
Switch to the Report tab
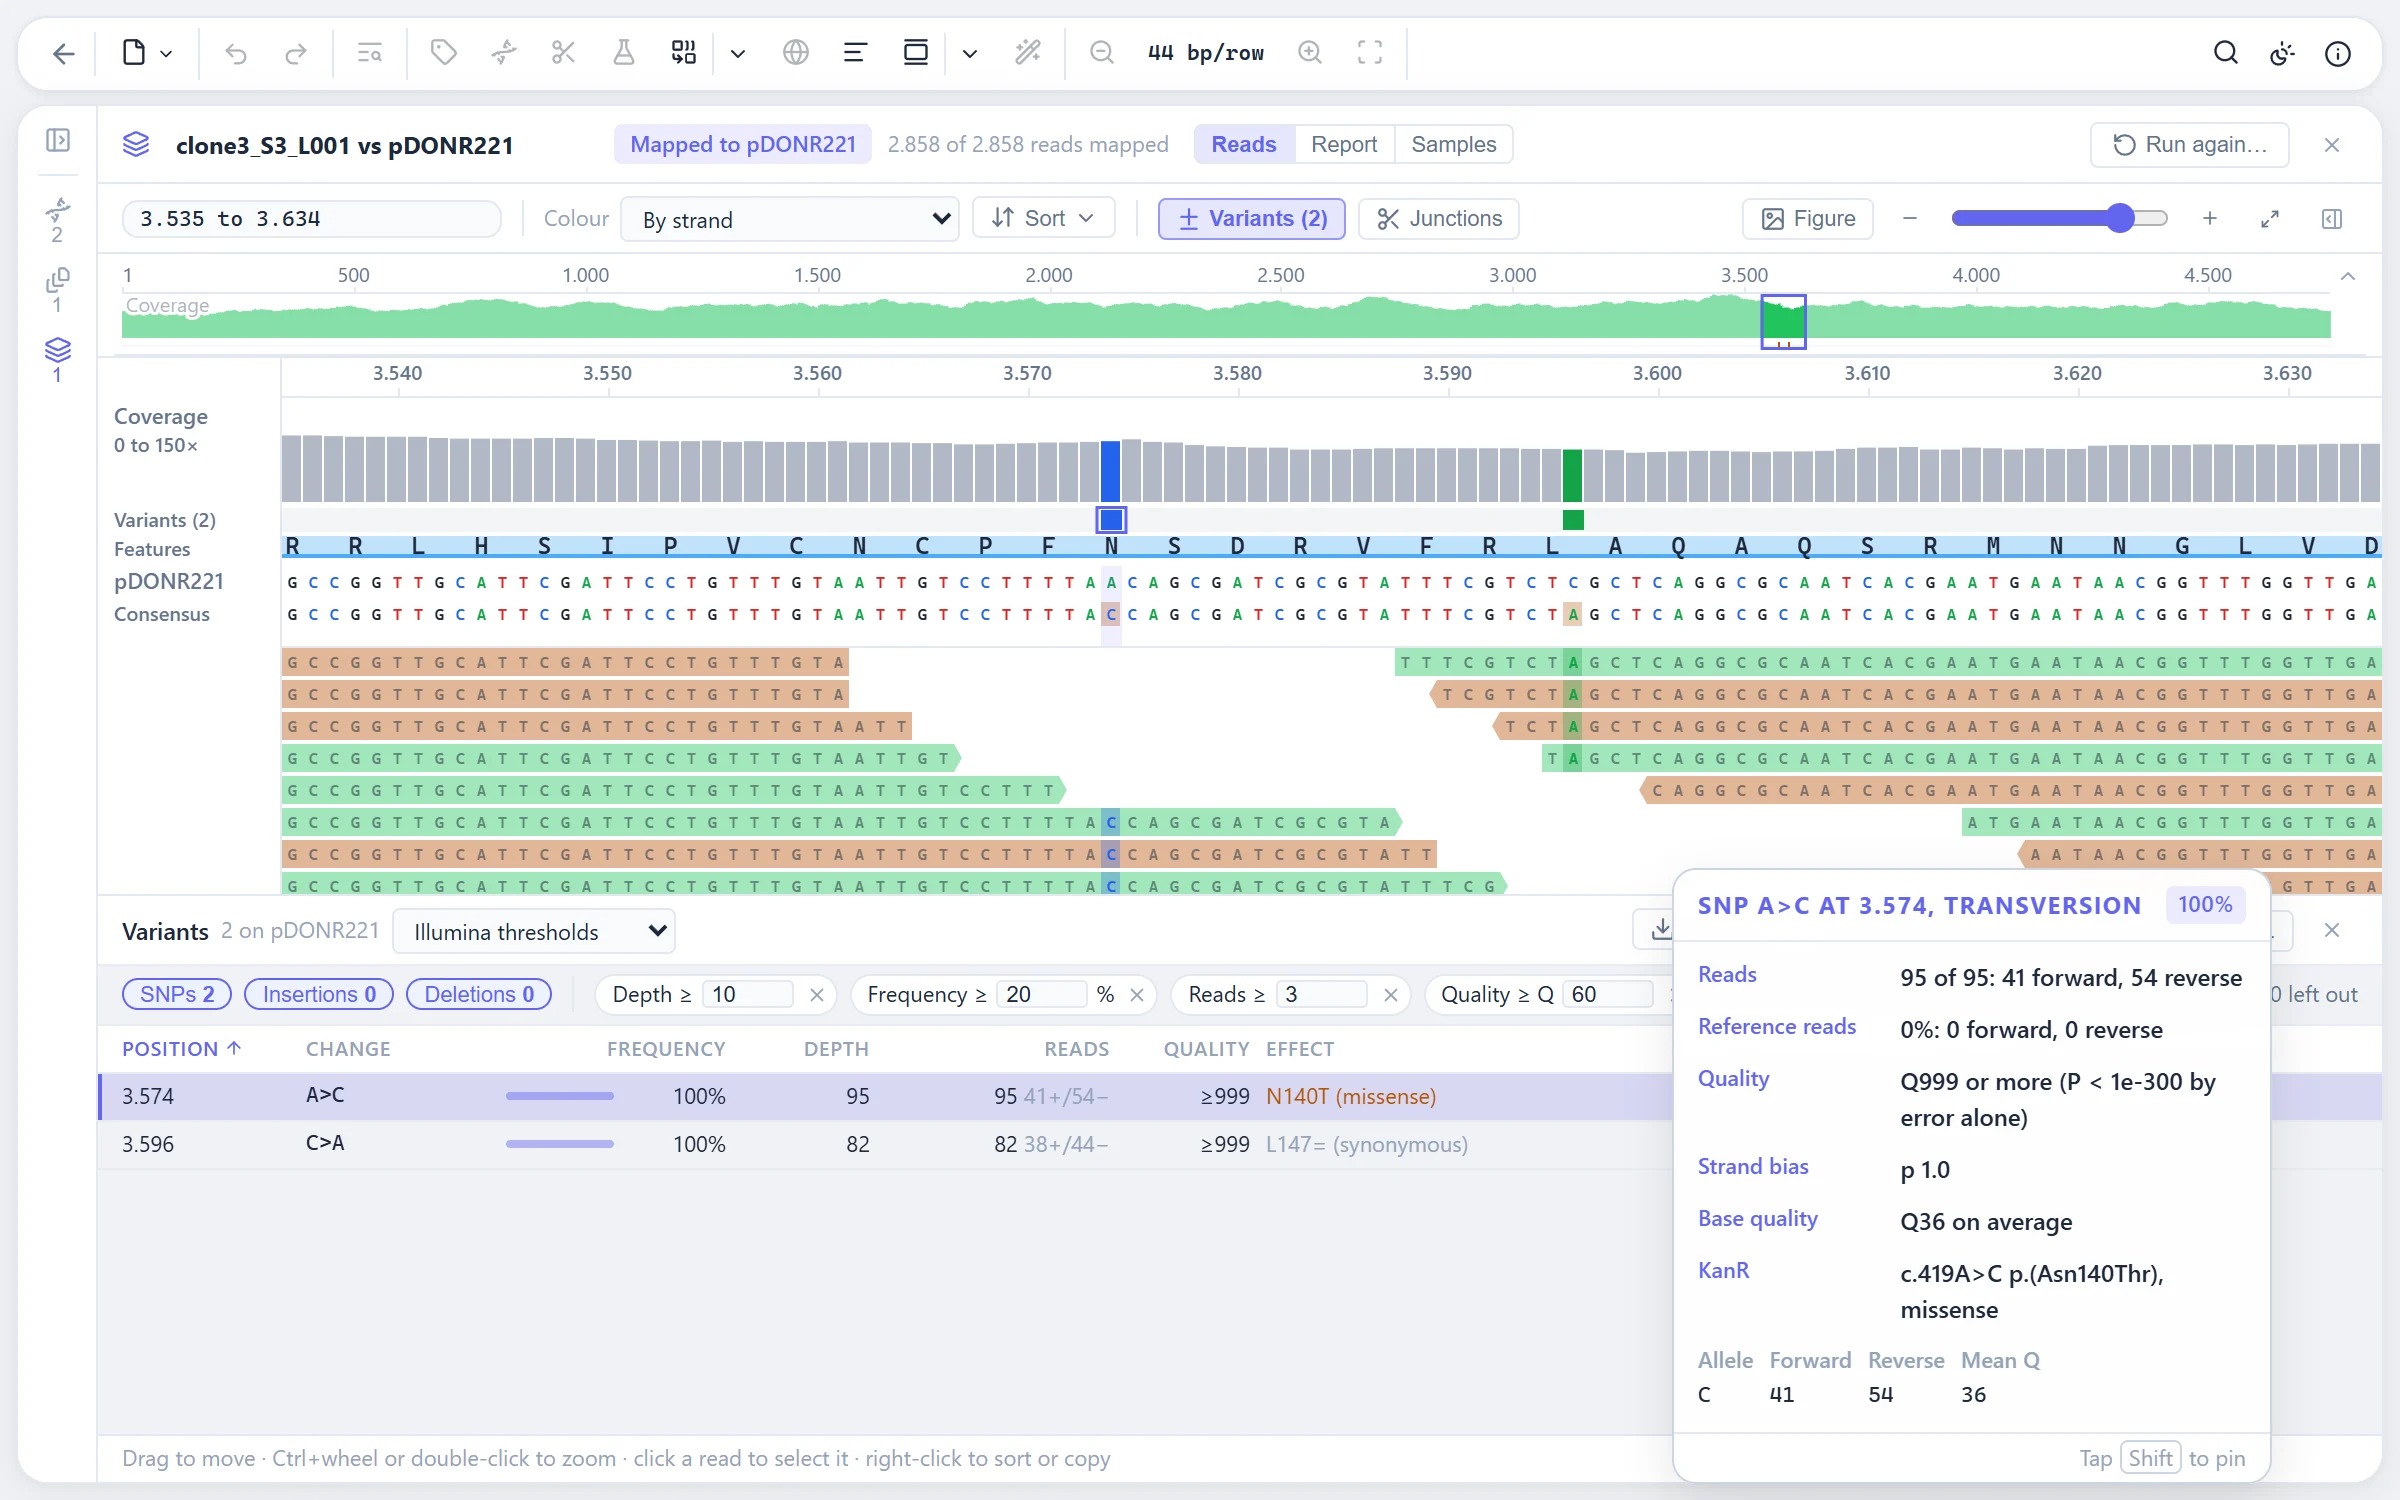point(1344,144)
